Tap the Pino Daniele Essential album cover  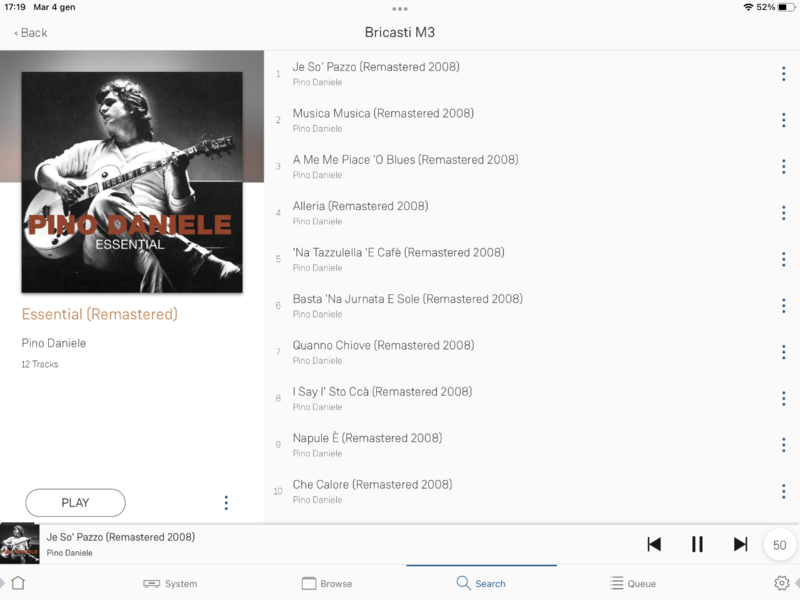[132, 182]
